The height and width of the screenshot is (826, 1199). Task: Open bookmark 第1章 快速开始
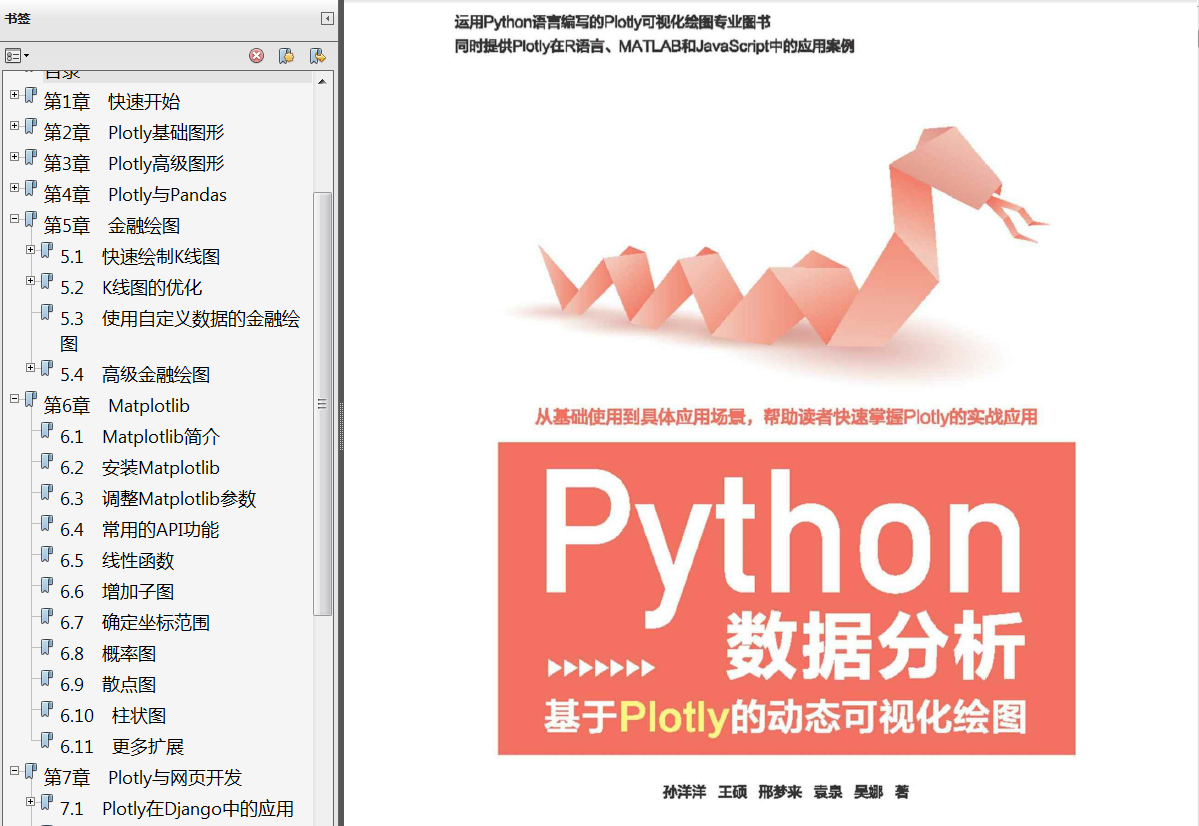click(x=112, y=102)
